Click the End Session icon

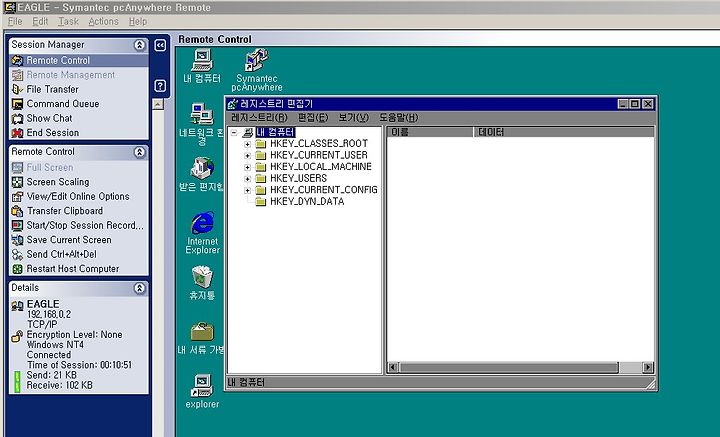click(x=17, y=133)
